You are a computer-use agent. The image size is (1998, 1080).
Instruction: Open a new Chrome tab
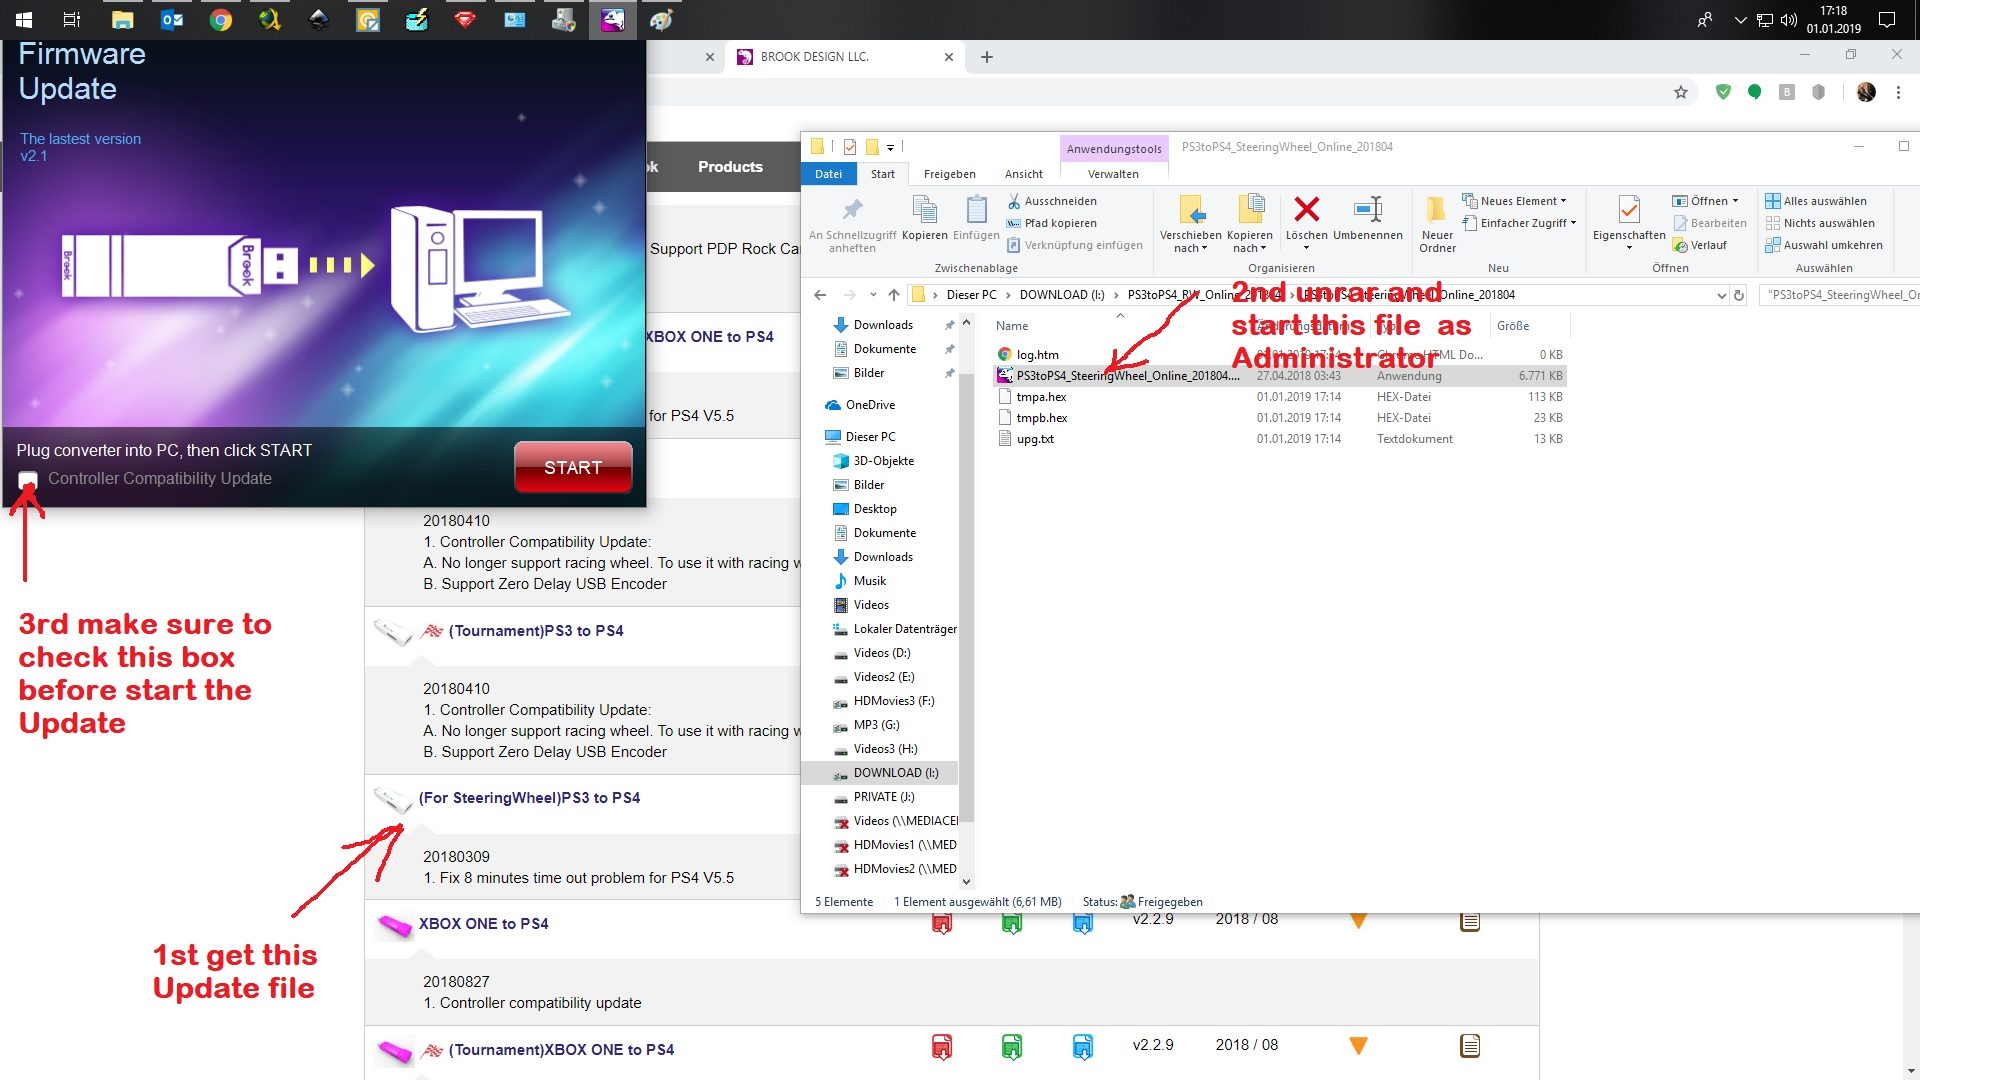click(x=987, y=57)
